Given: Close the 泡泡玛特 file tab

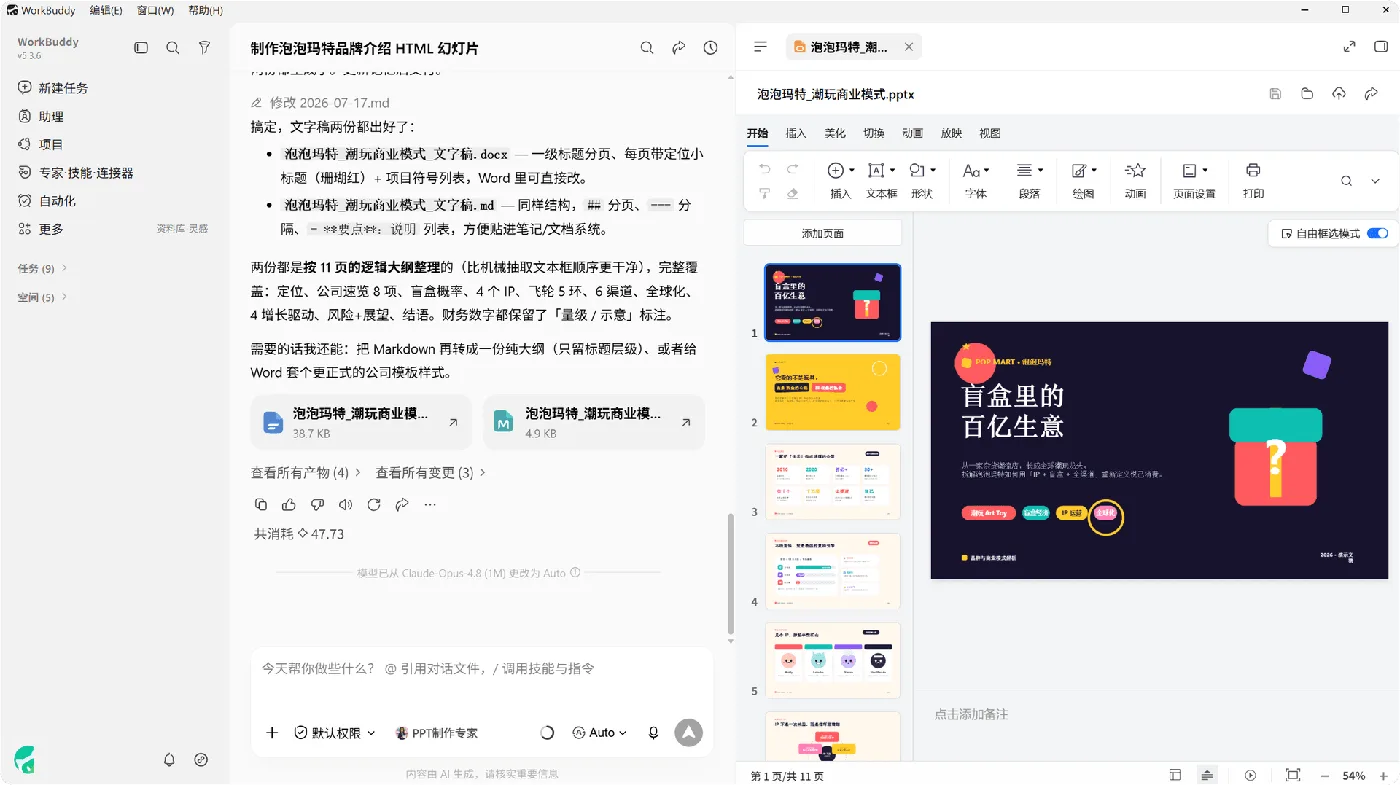Looking at the screenshot, I should tap(908, 47).
